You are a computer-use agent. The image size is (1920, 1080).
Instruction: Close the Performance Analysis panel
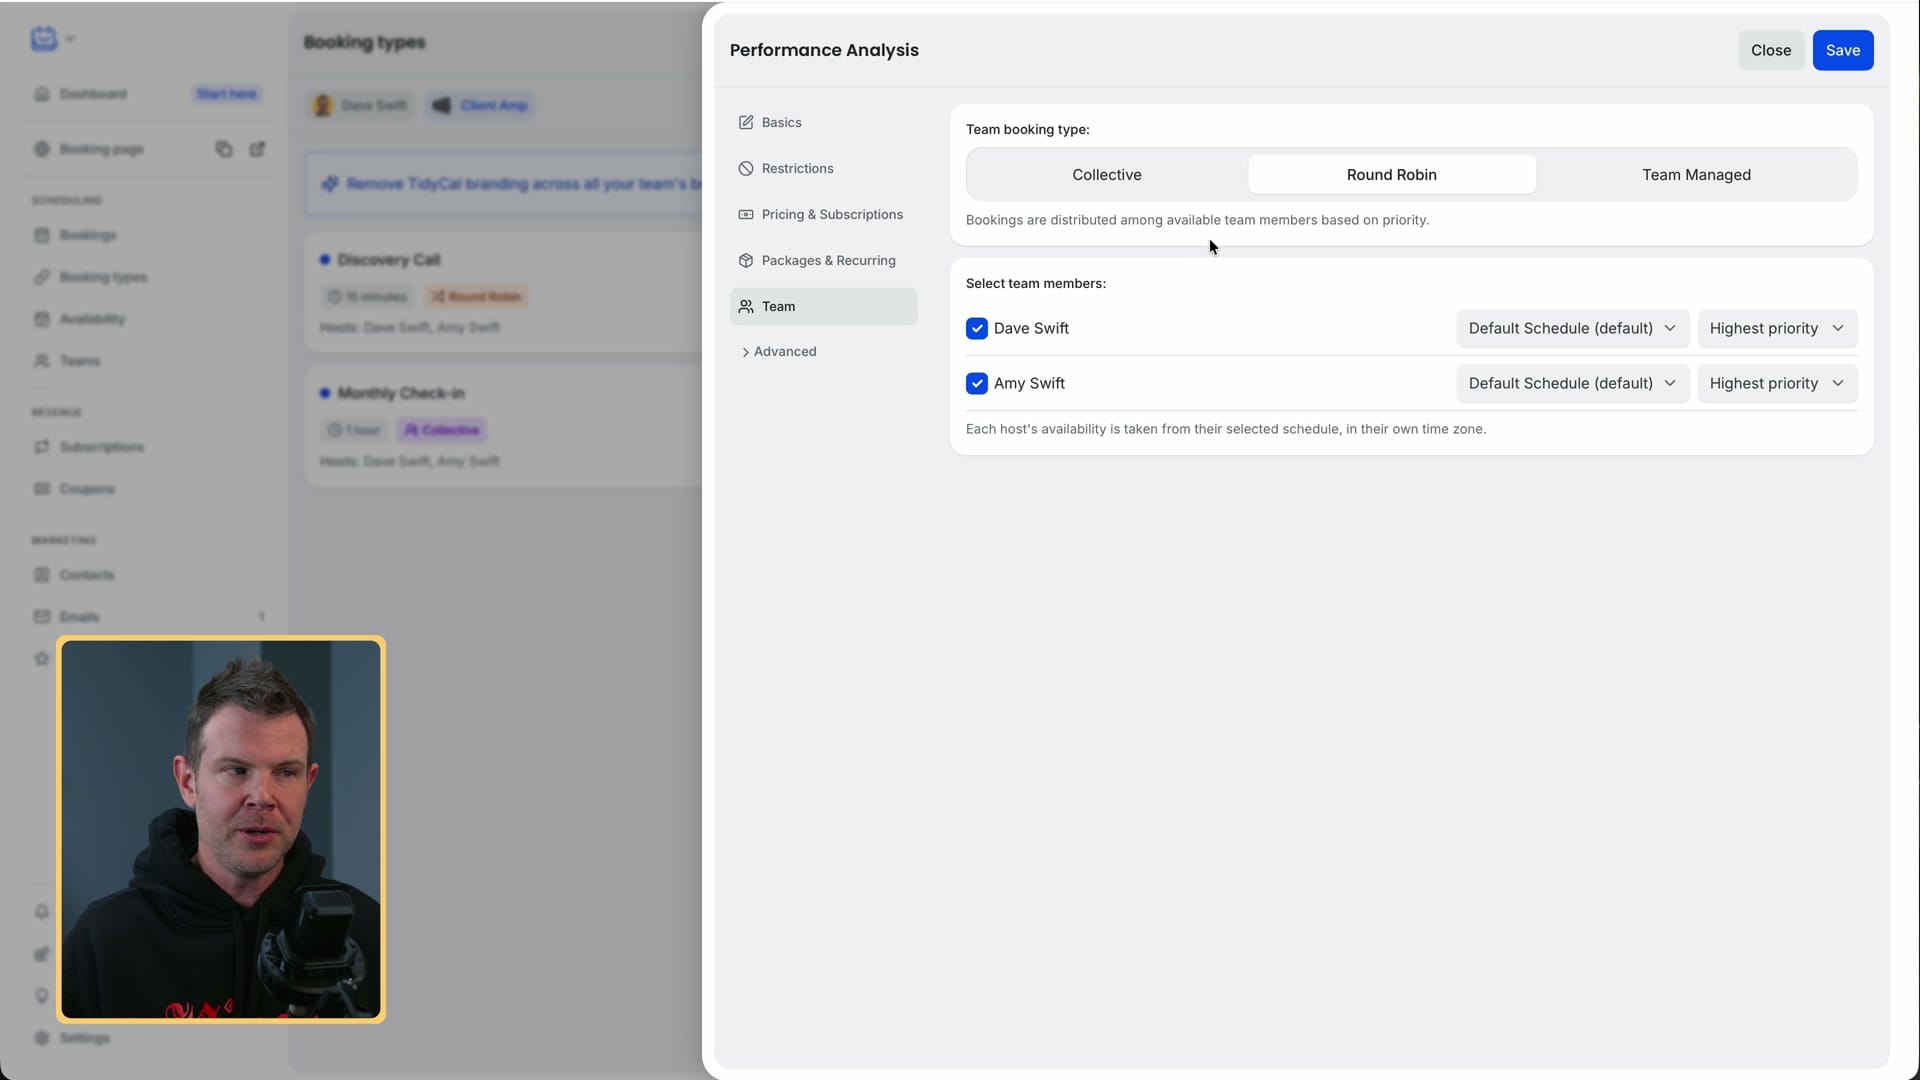[1770, 50]
